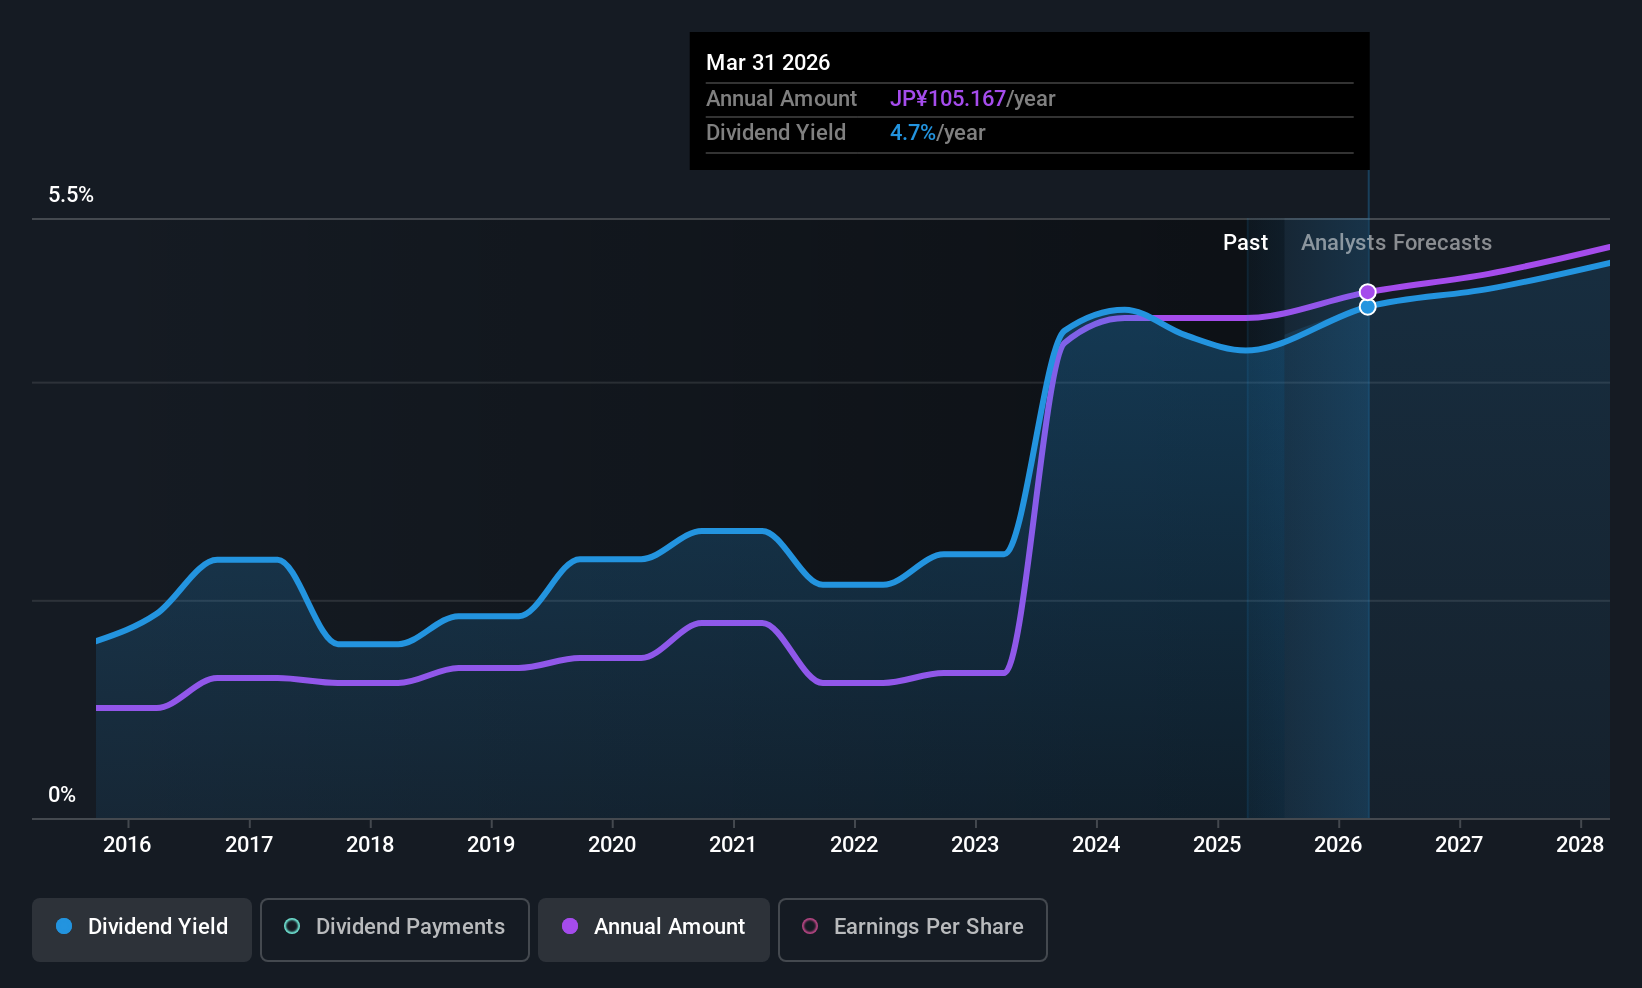Click the Analysts Forecasts label
1642x988 pixels.
pos(1396,243)
